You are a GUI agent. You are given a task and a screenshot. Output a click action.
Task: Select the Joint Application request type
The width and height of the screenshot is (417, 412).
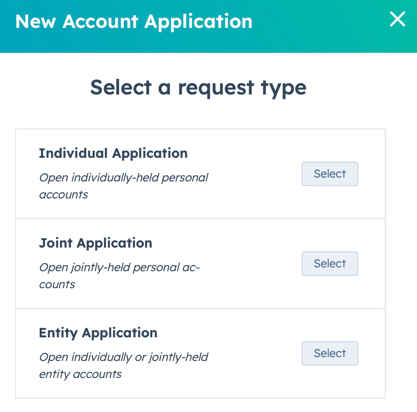click(330, 263)
